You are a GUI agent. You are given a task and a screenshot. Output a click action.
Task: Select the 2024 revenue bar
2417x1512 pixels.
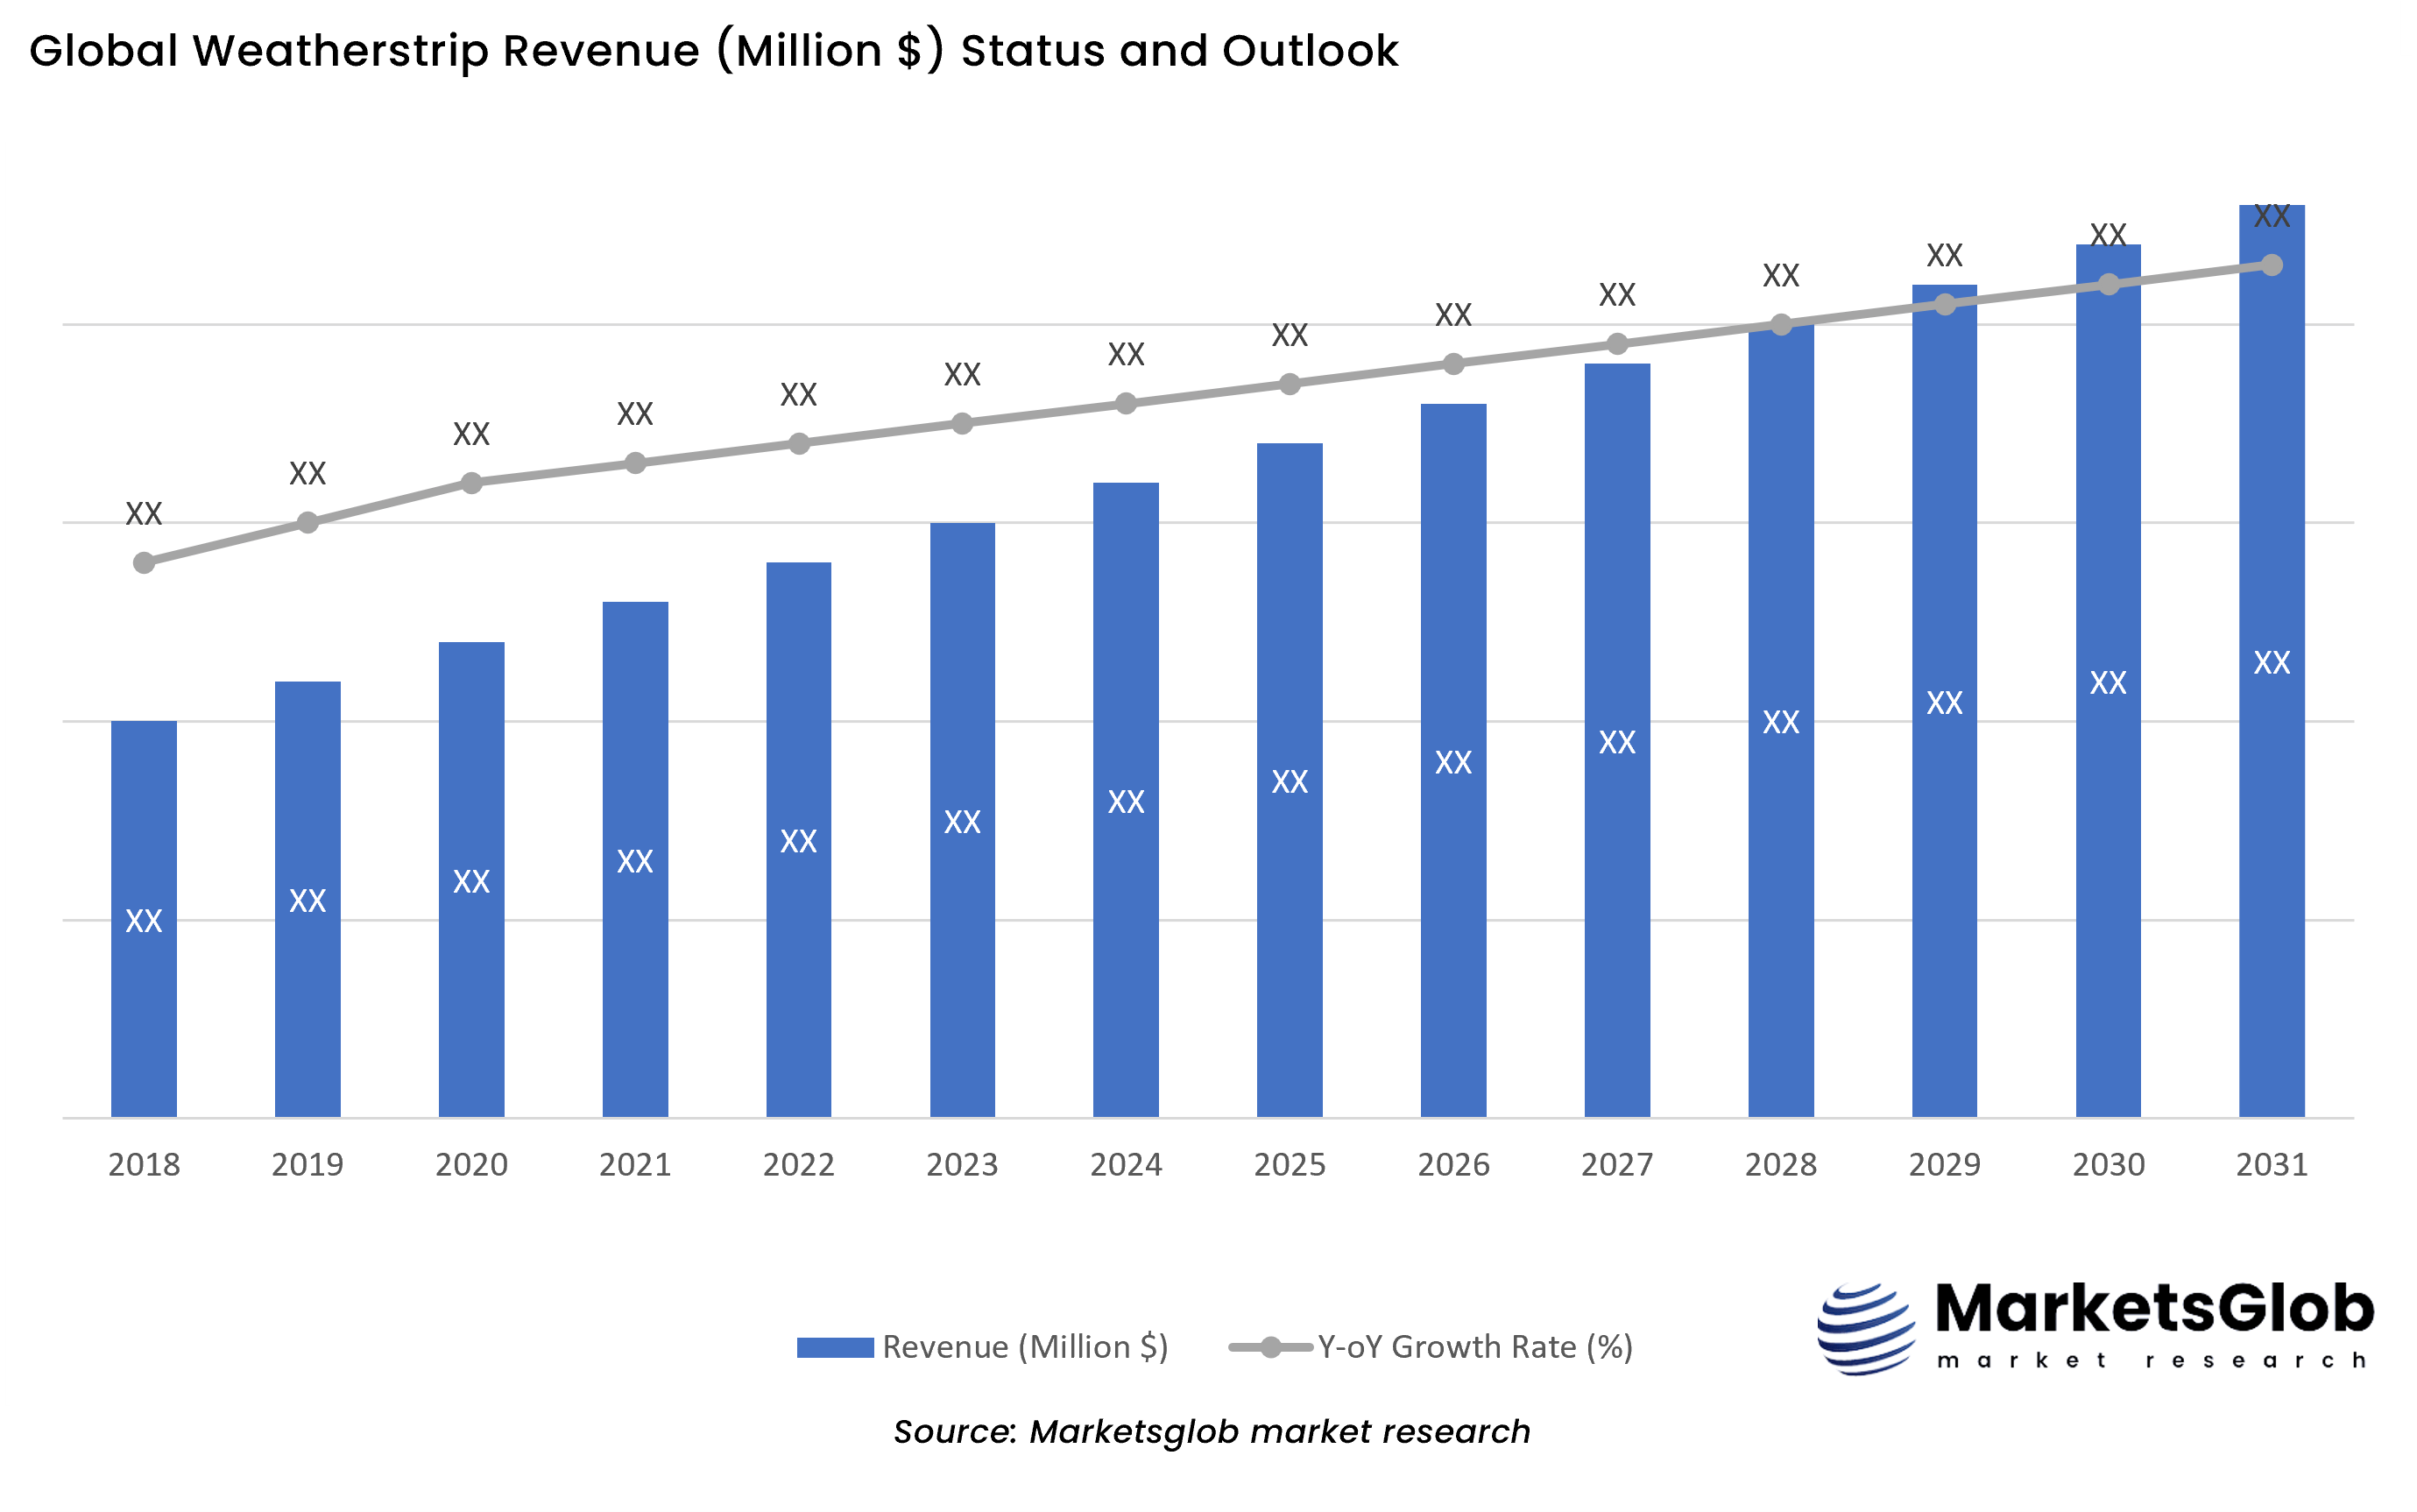pos(1126,800)
